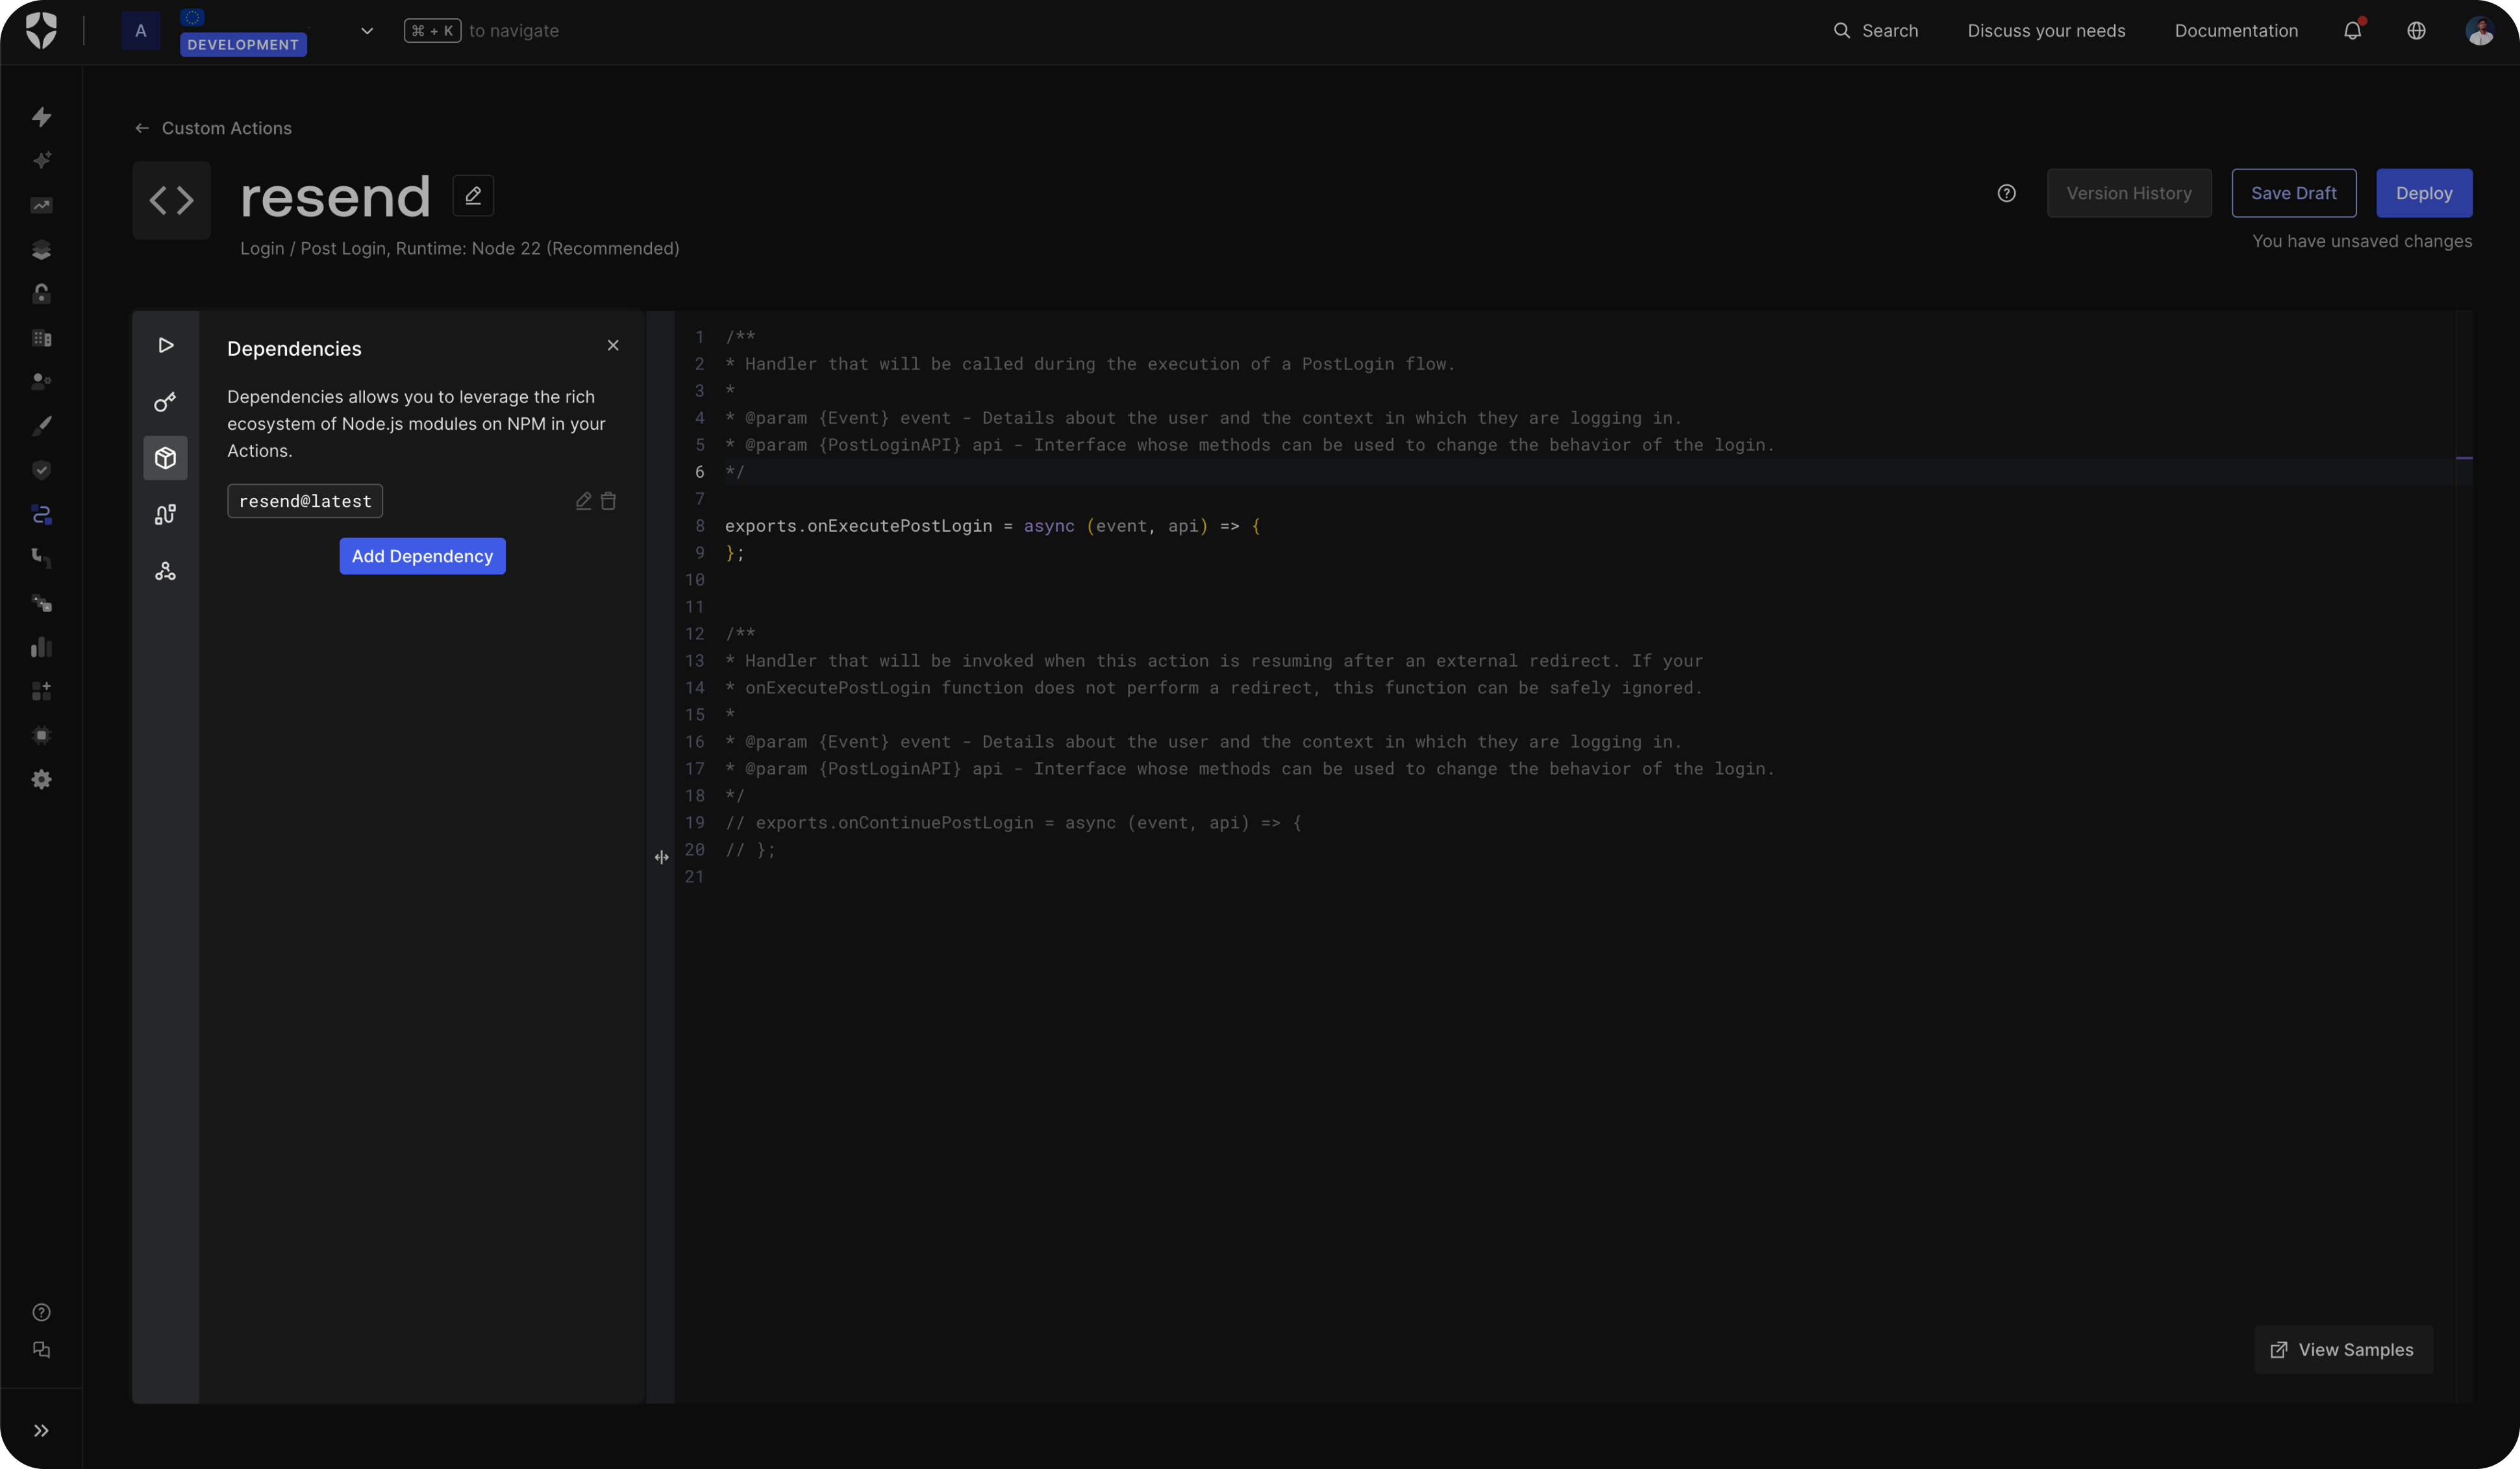Screen dimensions: 2520x1469
Task: Click the DEVELOPMENT environment badge
Action: (243, 44)
